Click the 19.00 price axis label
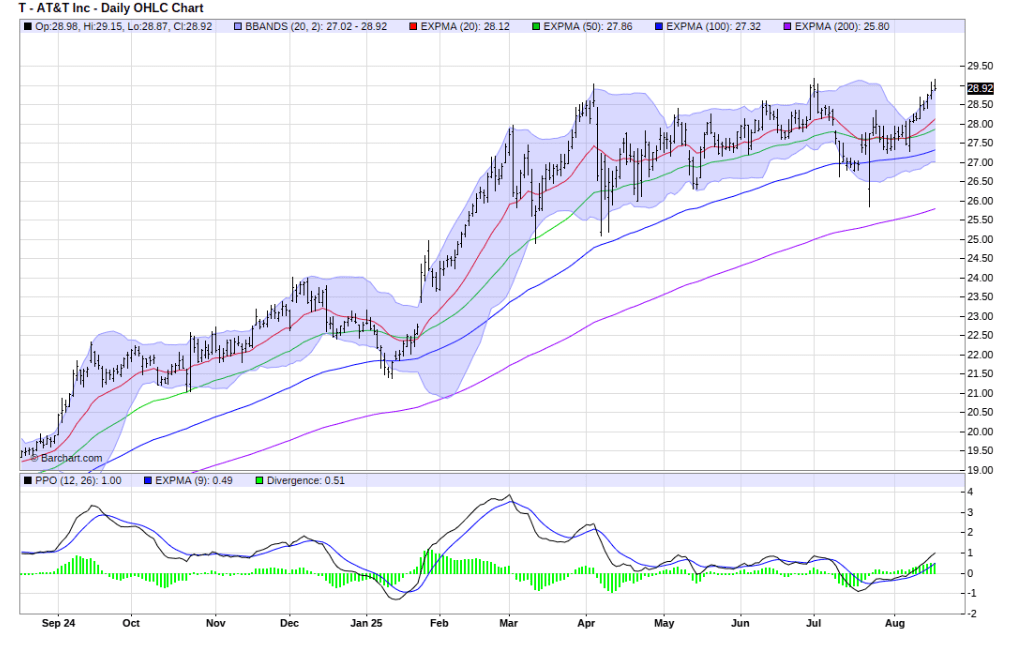Screen dimensions: 1017x659 pyautogui.click(x=980, y=470)
